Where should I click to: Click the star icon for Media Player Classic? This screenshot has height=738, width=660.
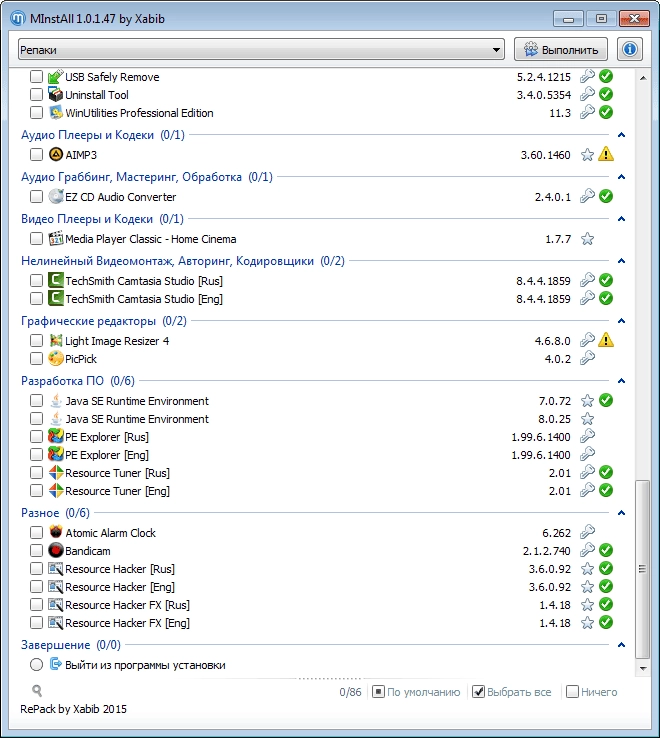coord(587,239)
